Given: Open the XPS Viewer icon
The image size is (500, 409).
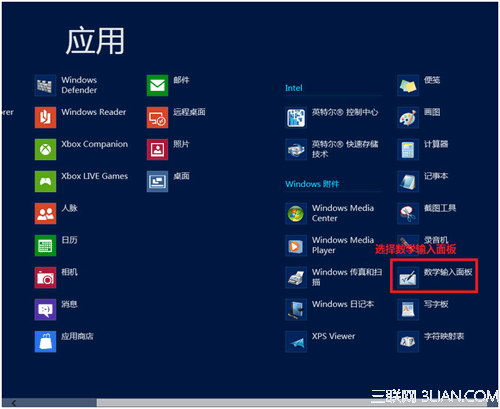Looking at the screenshot, I should coord(296,341).
